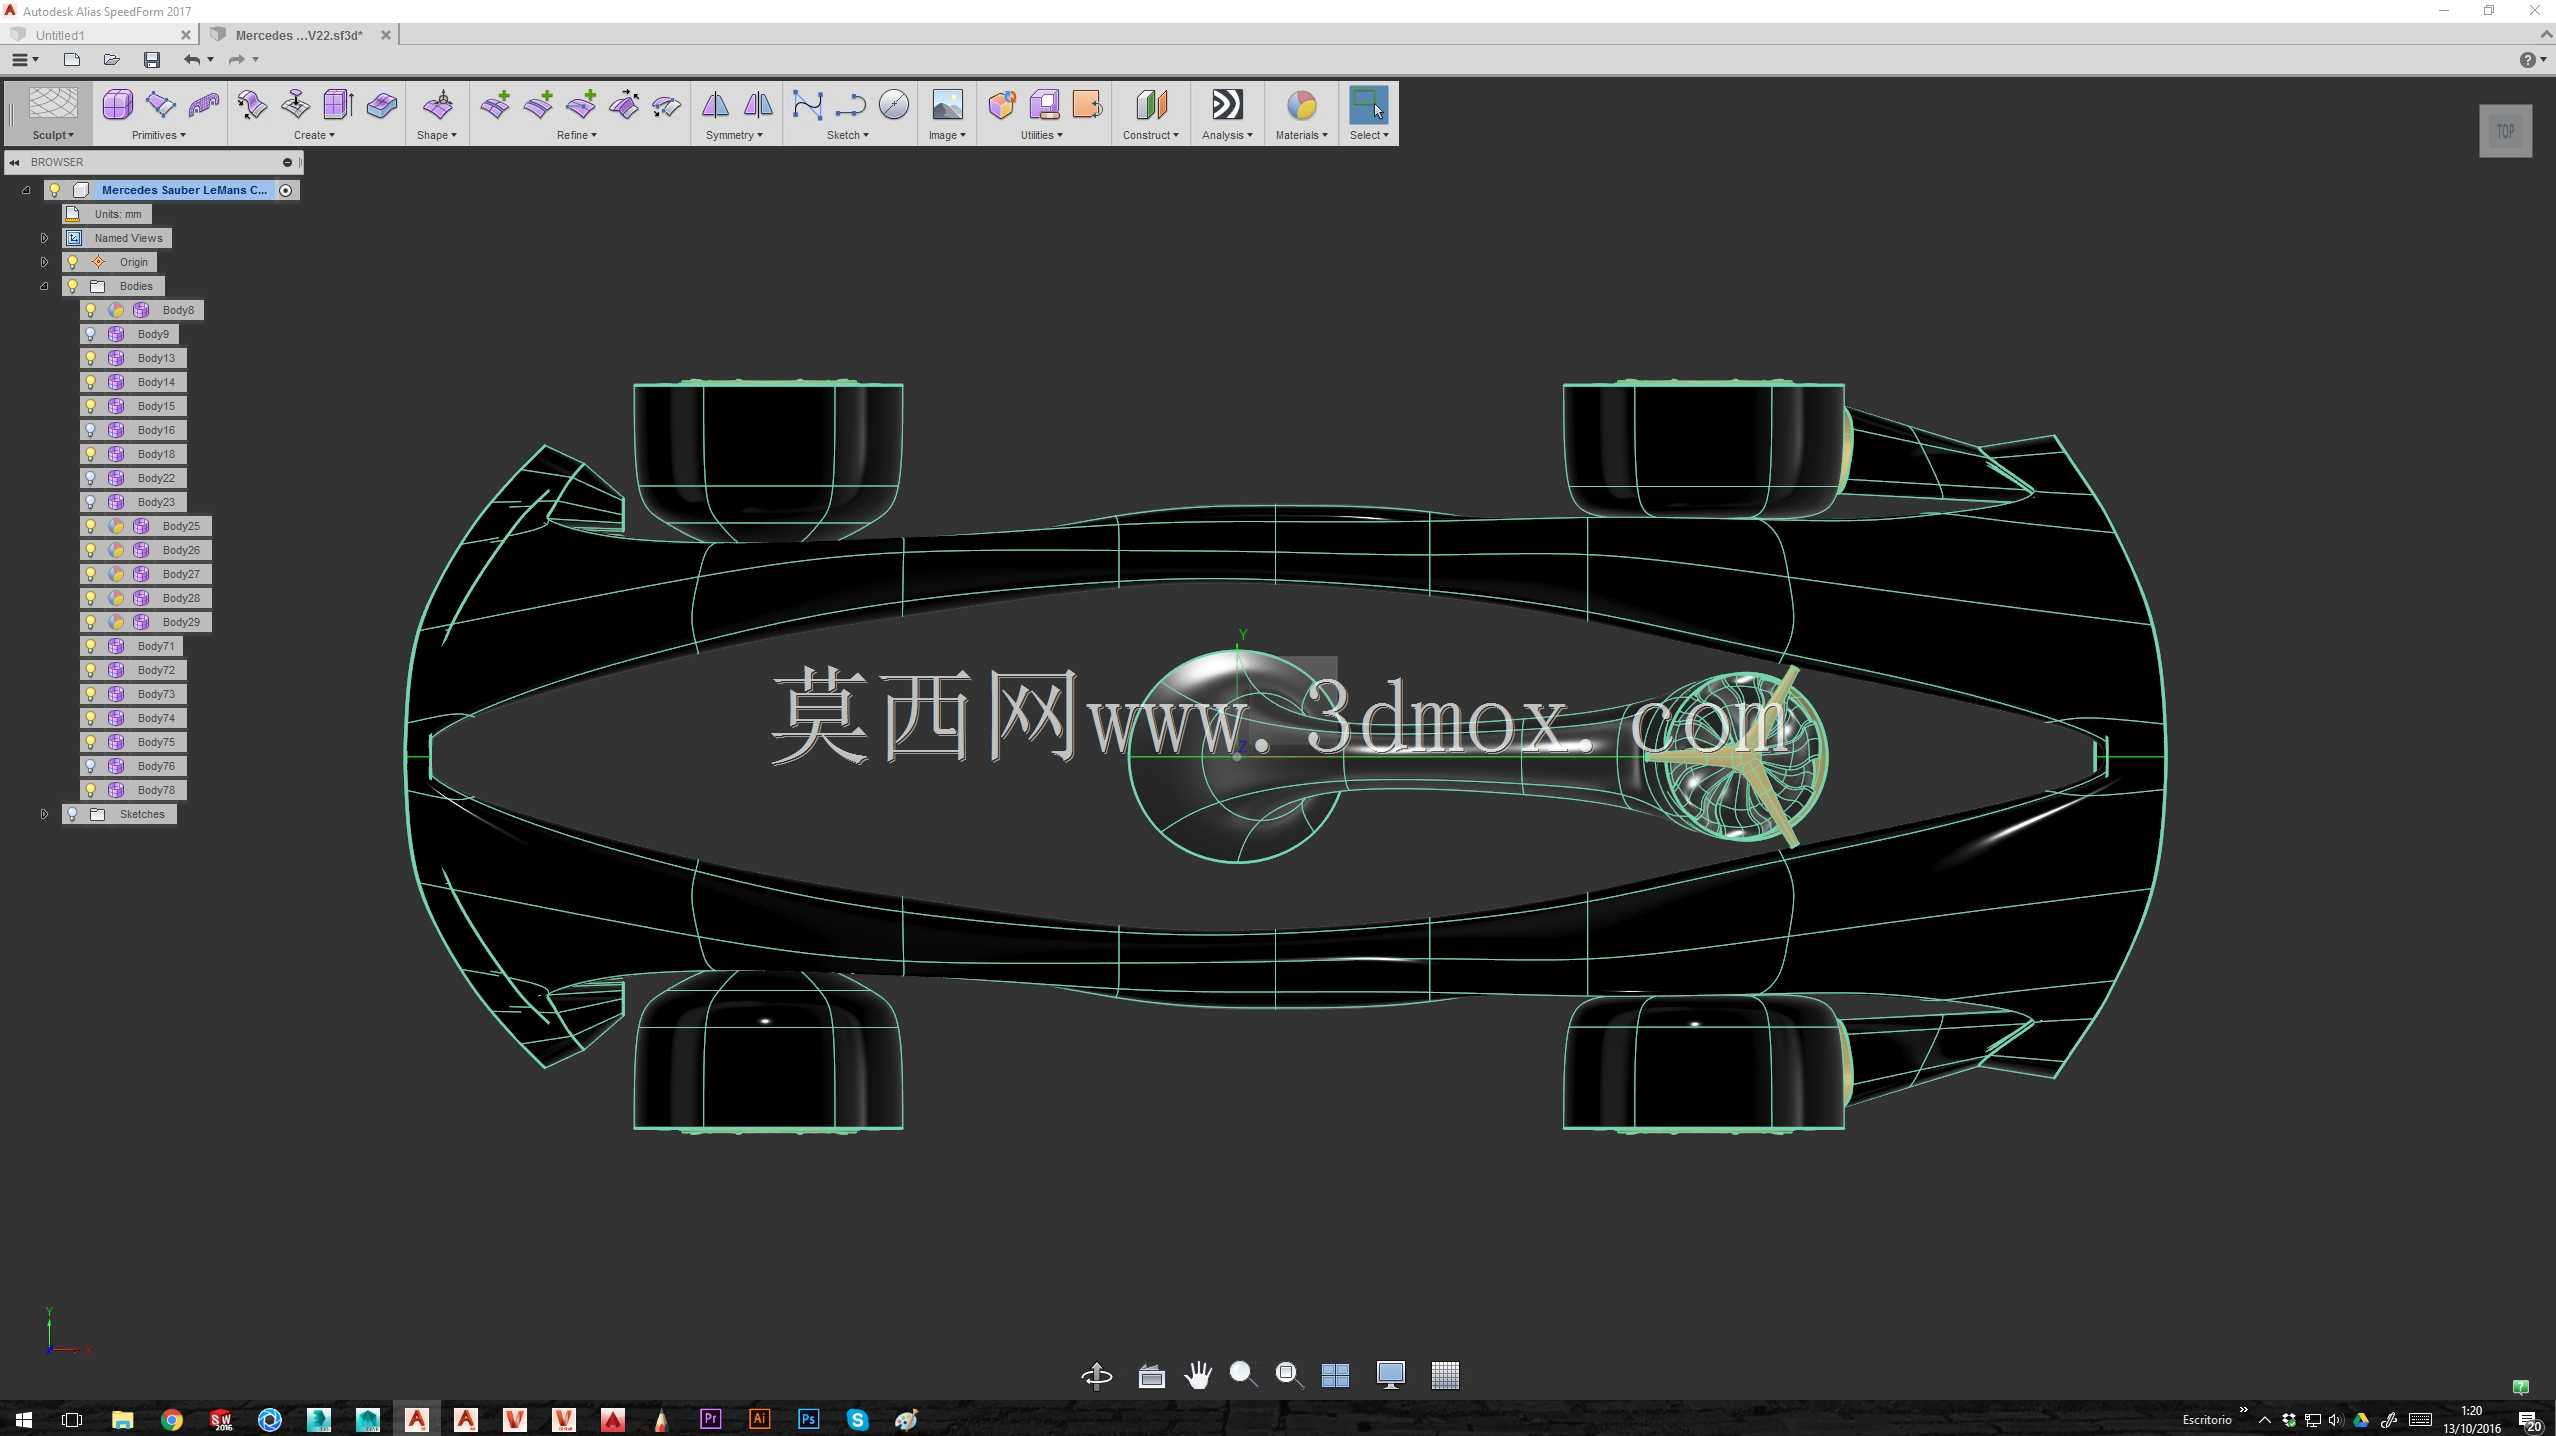
Task: Select Body29 in the browser
Action: [181, 622]
